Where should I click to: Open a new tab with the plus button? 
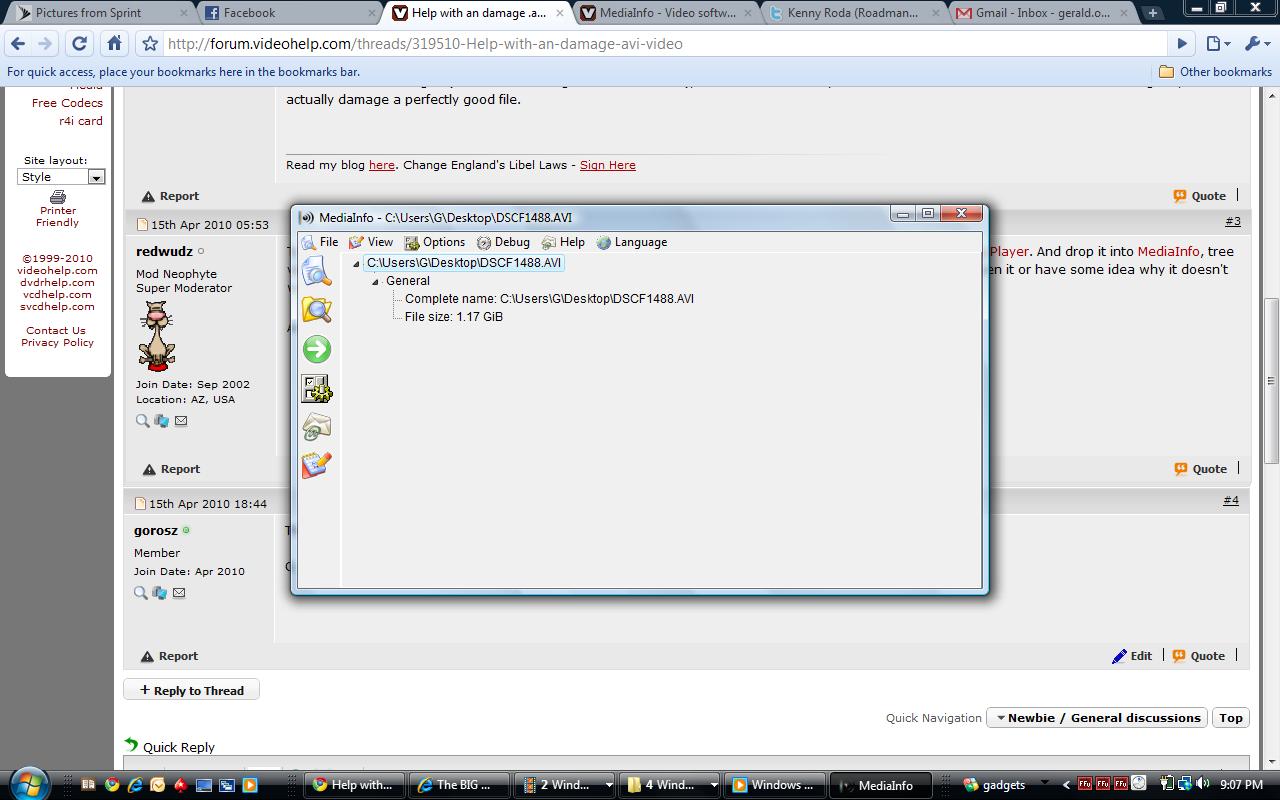[1153, 13]
